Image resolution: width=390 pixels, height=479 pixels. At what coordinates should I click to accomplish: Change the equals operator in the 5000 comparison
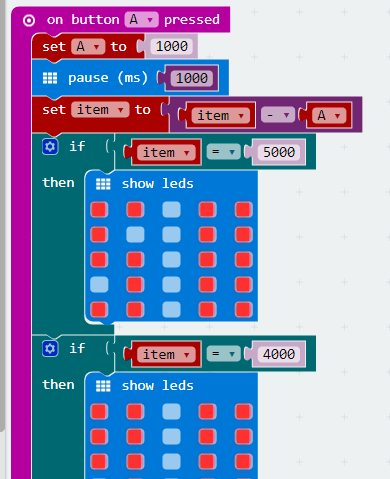(223, 152)
